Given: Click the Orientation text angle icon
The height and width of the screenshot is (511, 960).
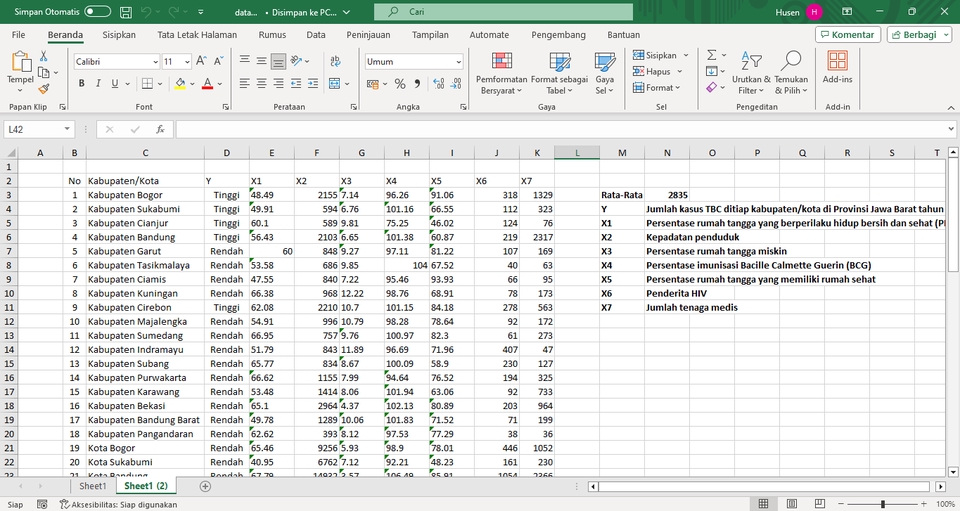Looking at the screenshot, I should tap(296, 61).
